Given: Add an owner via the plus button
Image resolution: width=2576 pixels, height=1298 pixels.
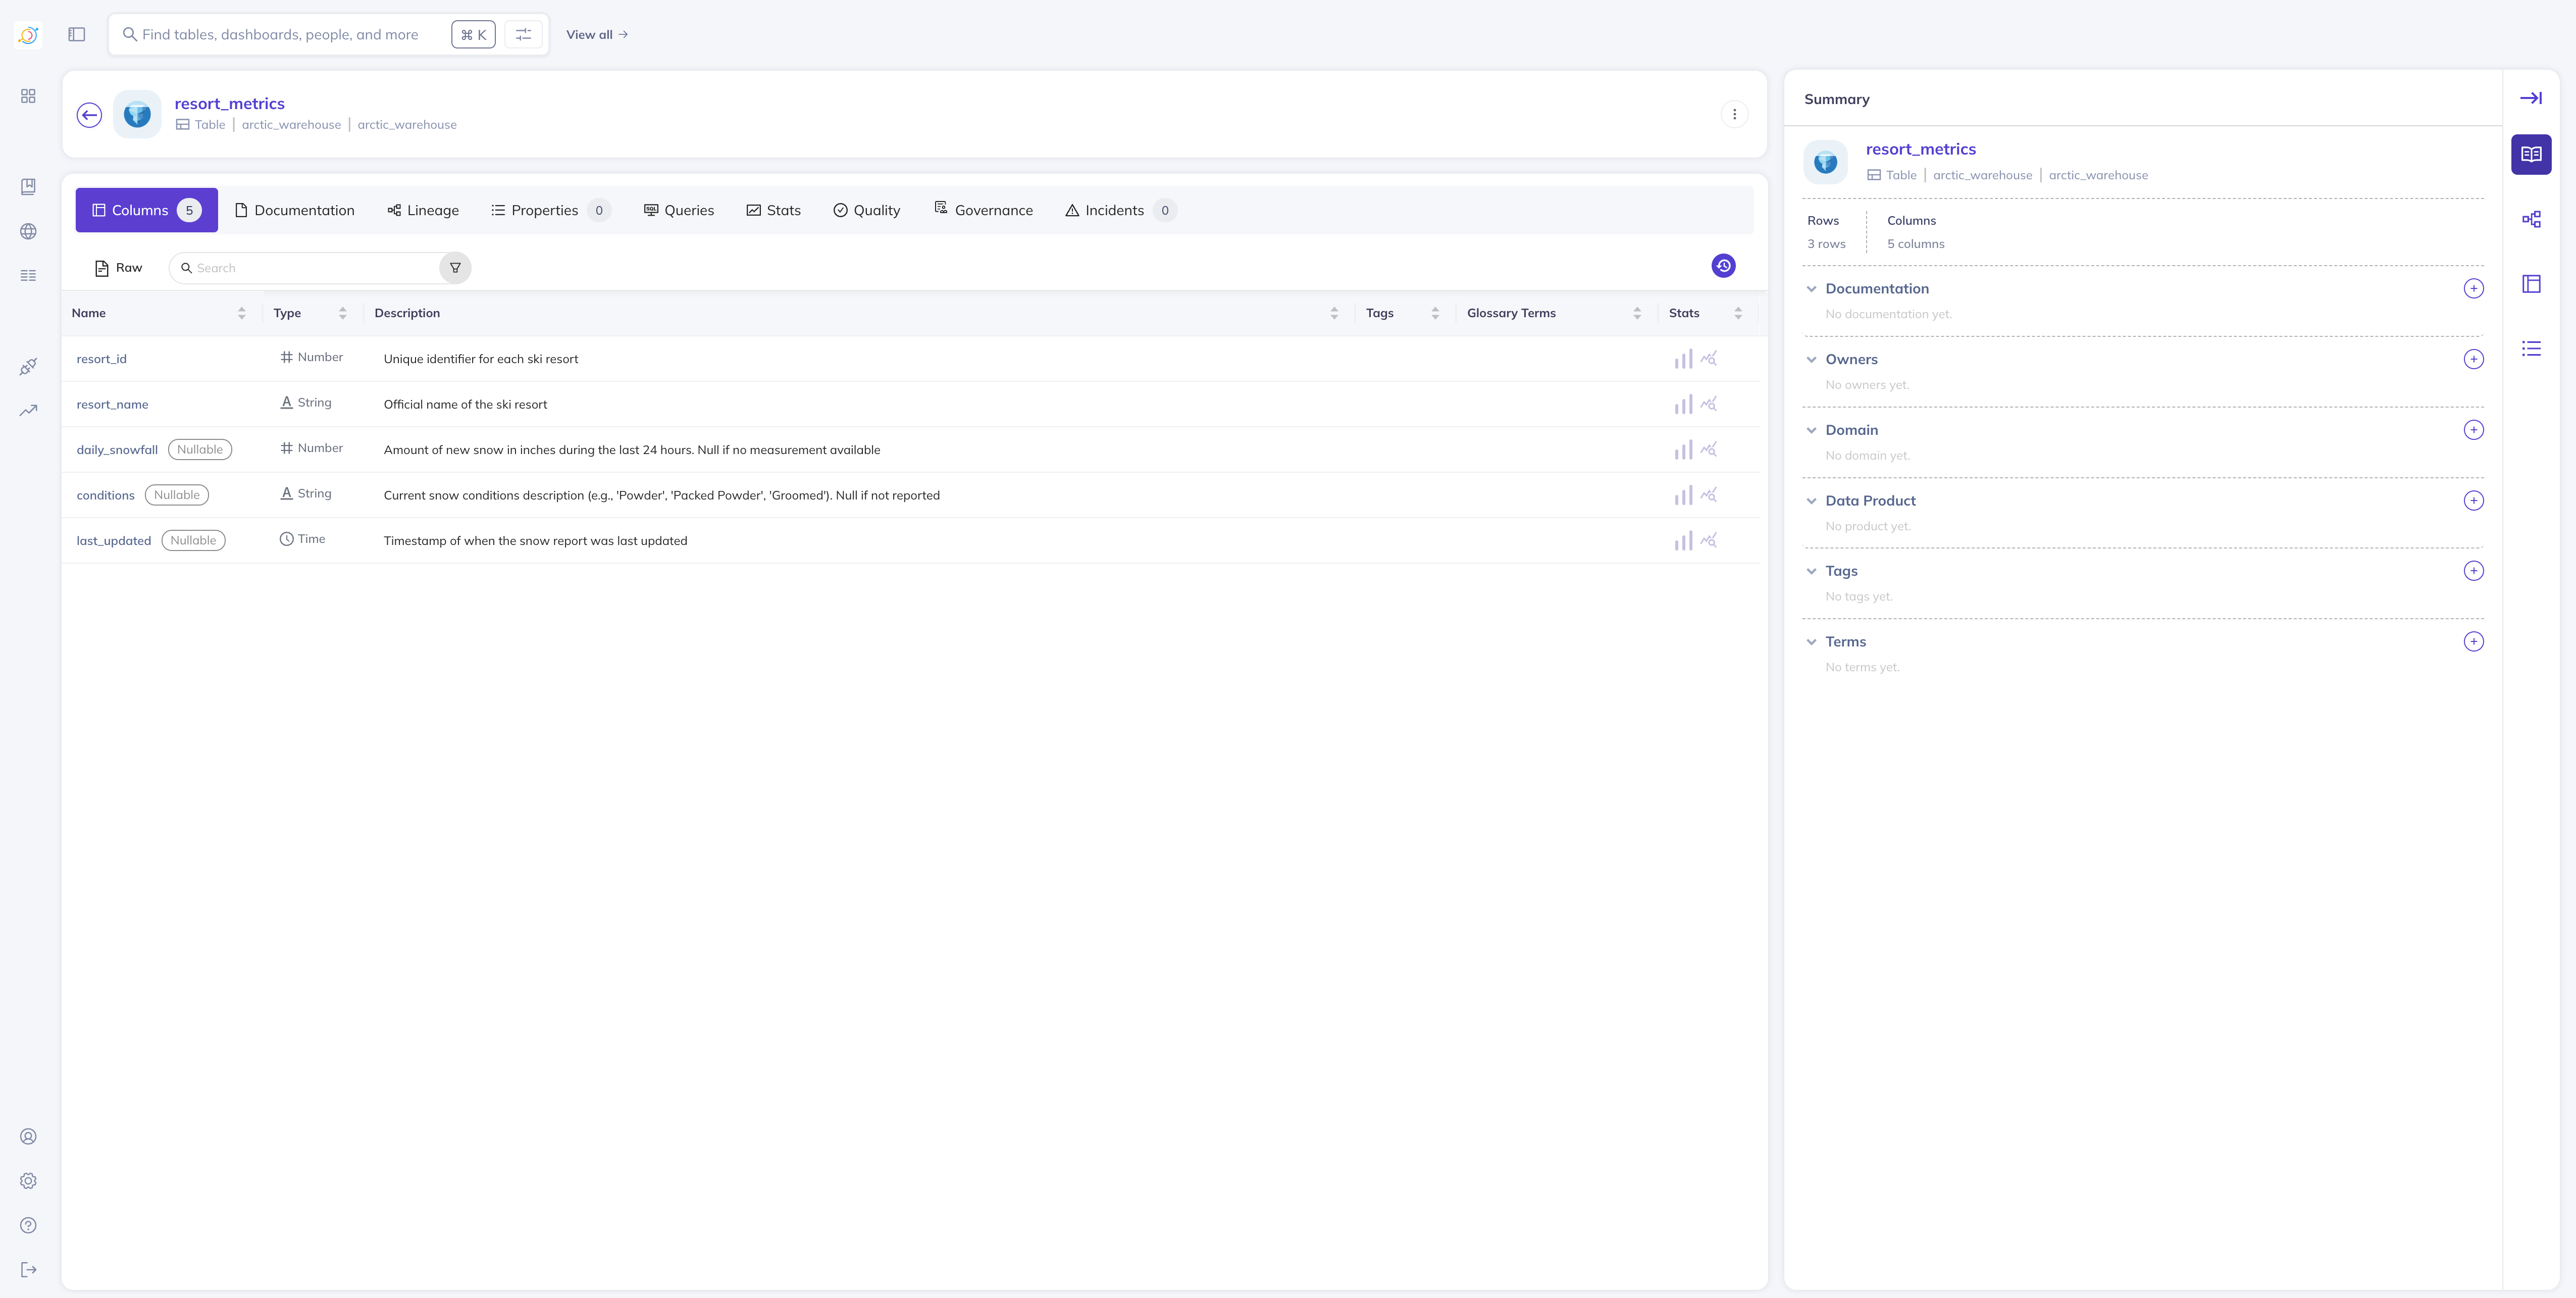Looking at the screenshot, I should click(2474, 359).
